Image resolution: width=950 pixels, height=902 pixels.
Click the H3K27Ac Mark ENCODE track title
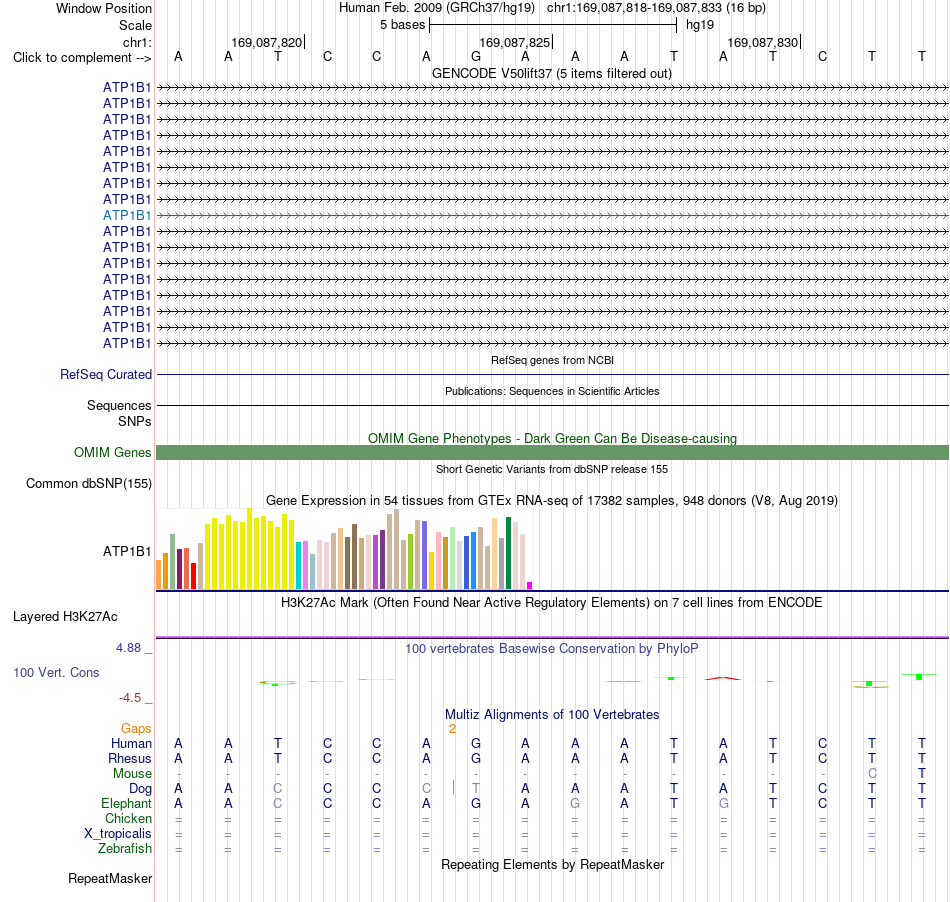pos(552,603)
